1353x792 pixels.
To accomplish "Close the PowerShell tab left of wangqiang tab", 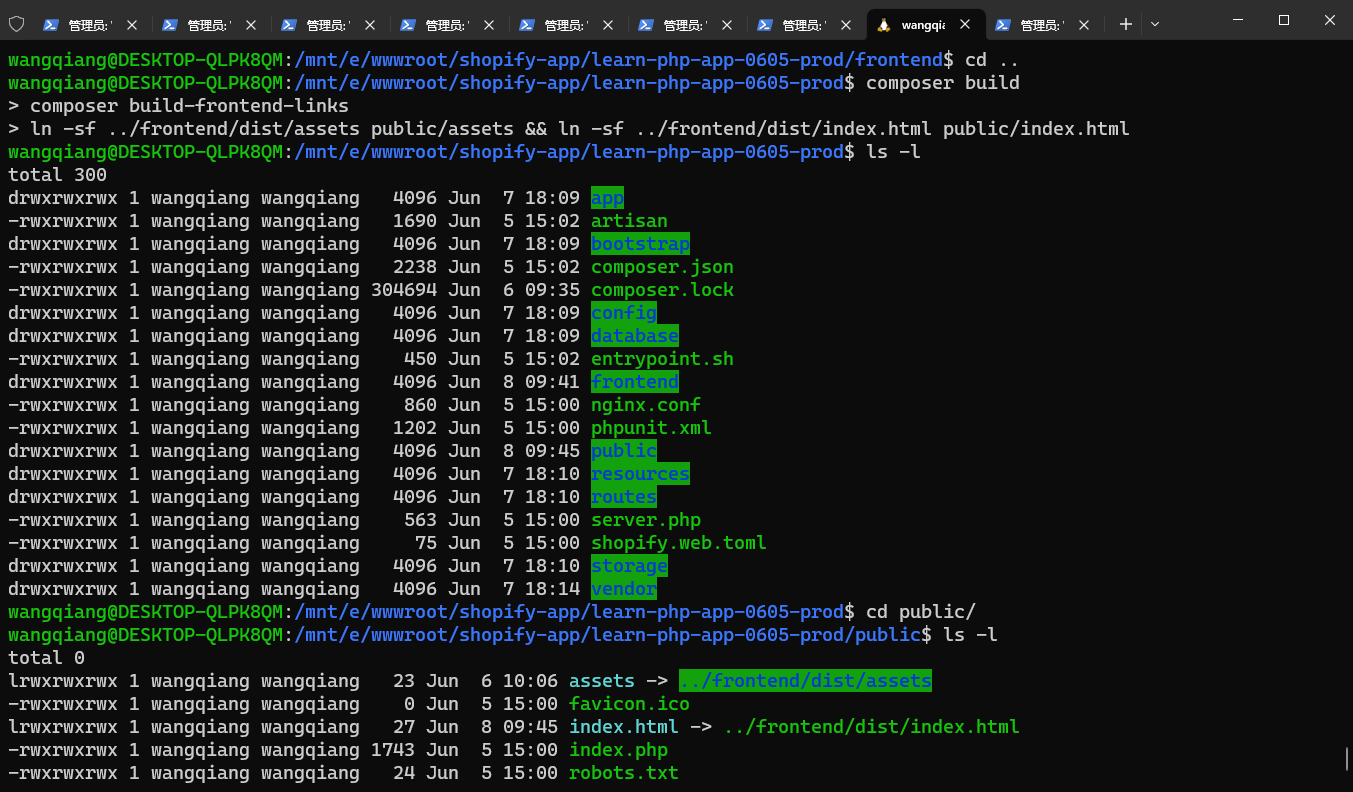I will coord(846,25).
